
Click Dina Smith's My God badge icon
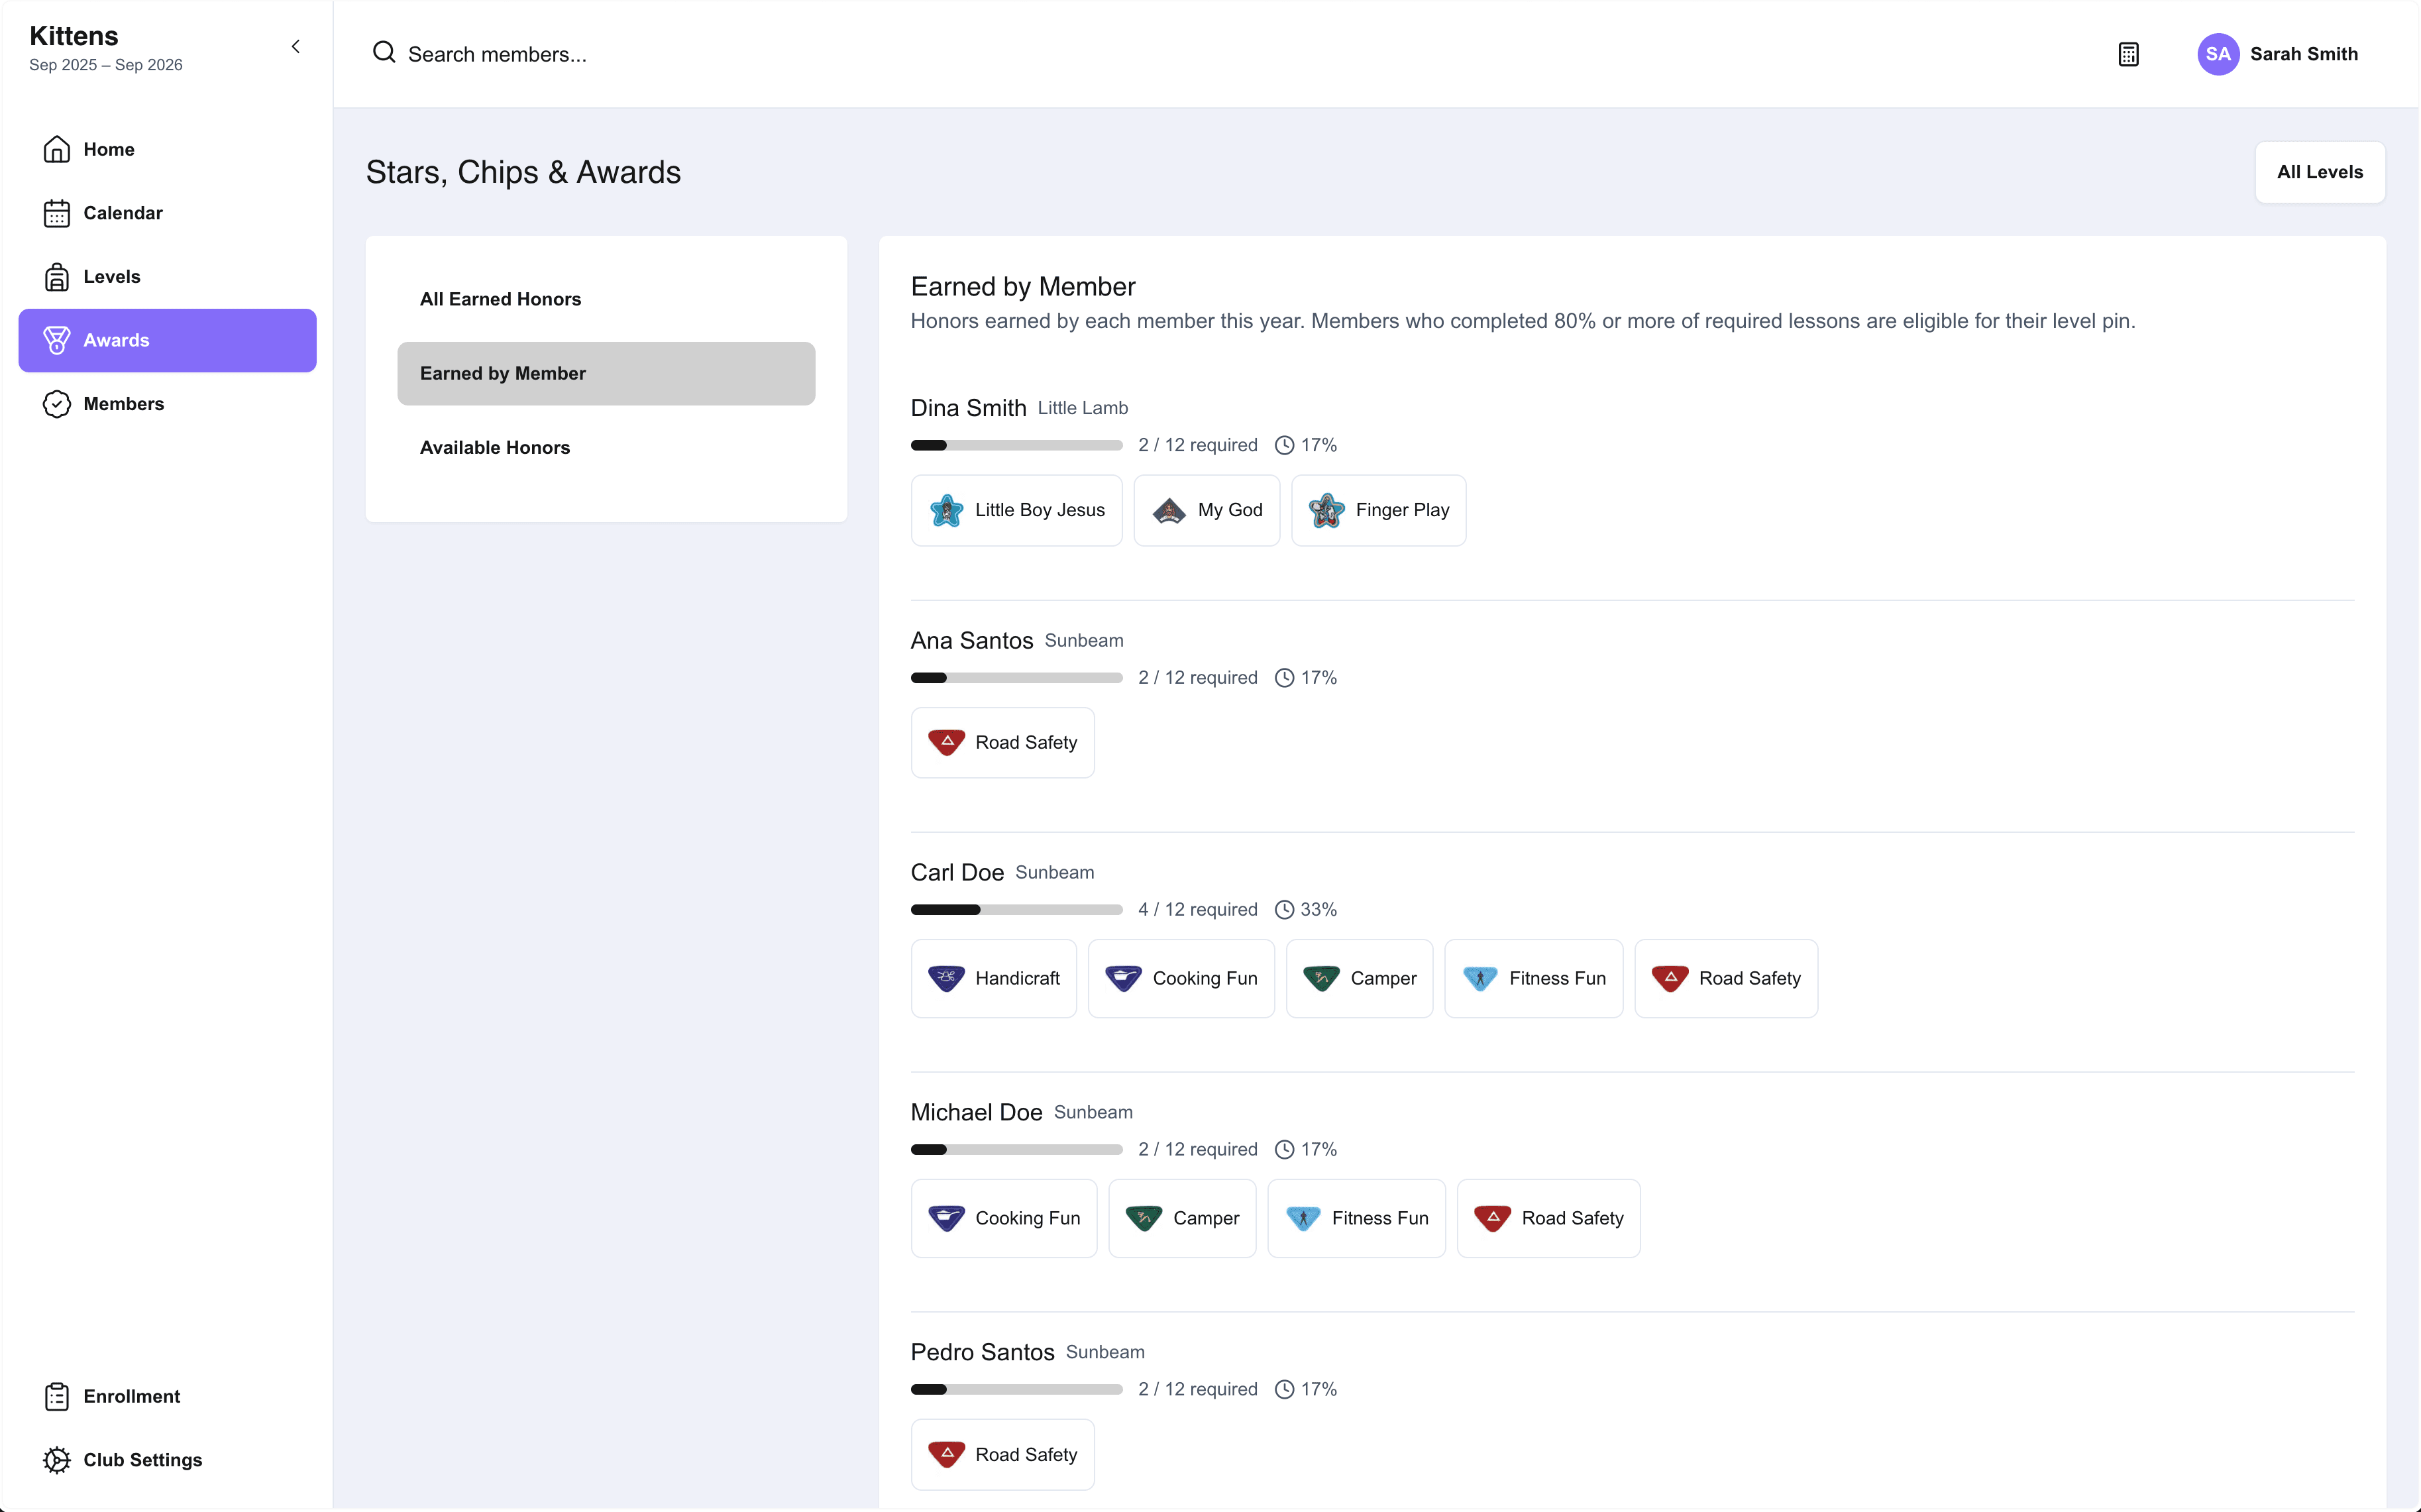point(1168,510)
